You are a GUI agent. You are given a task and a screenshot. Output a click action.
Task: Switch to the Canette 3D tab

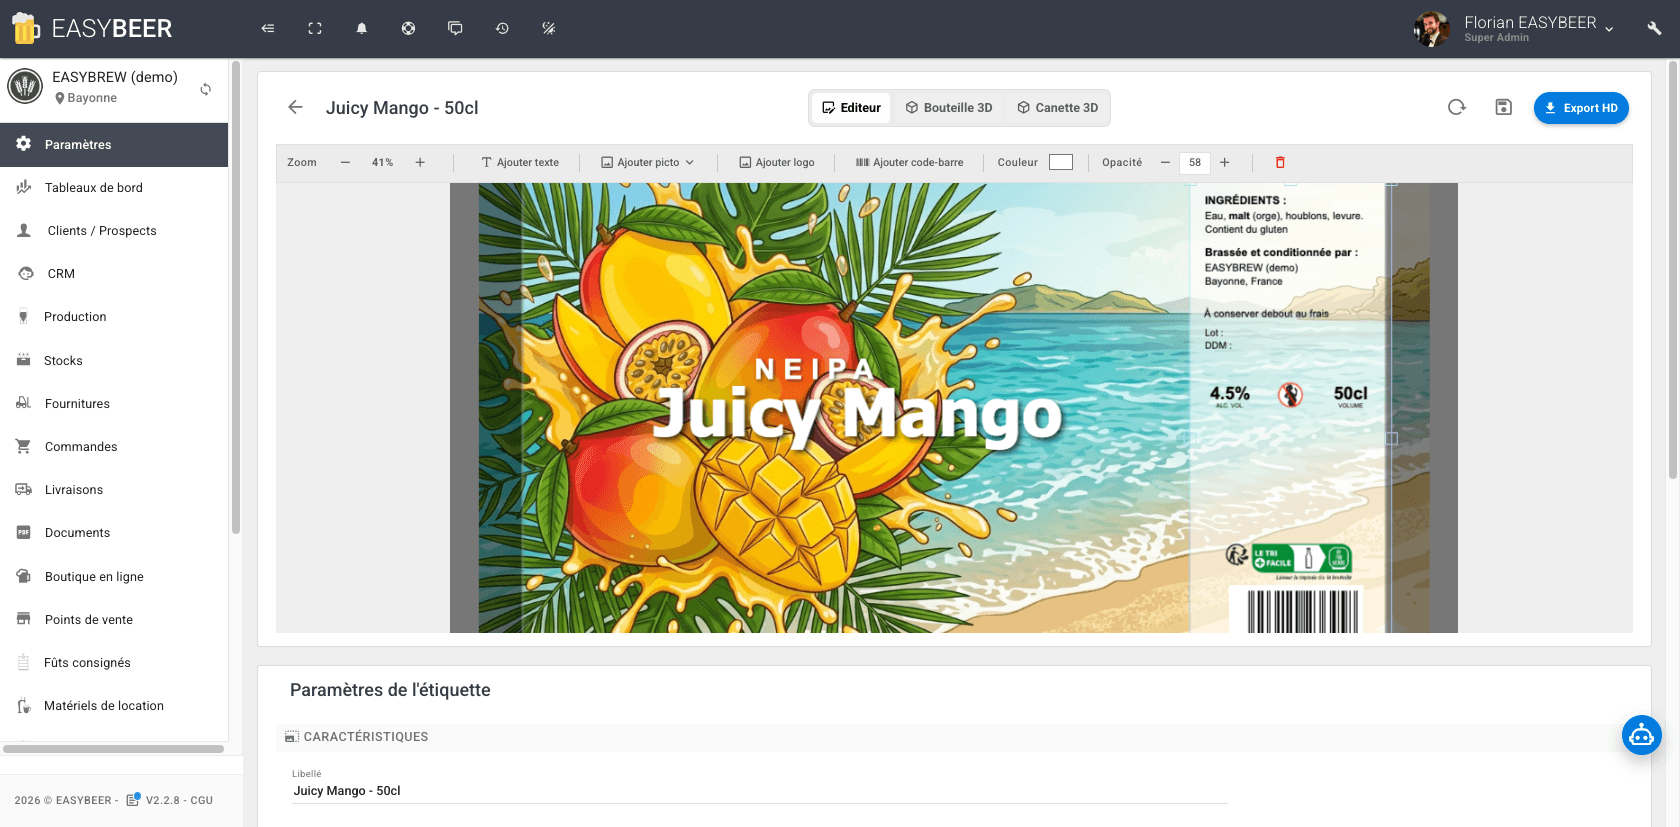pyautogui.click(x=1057, y=108)
